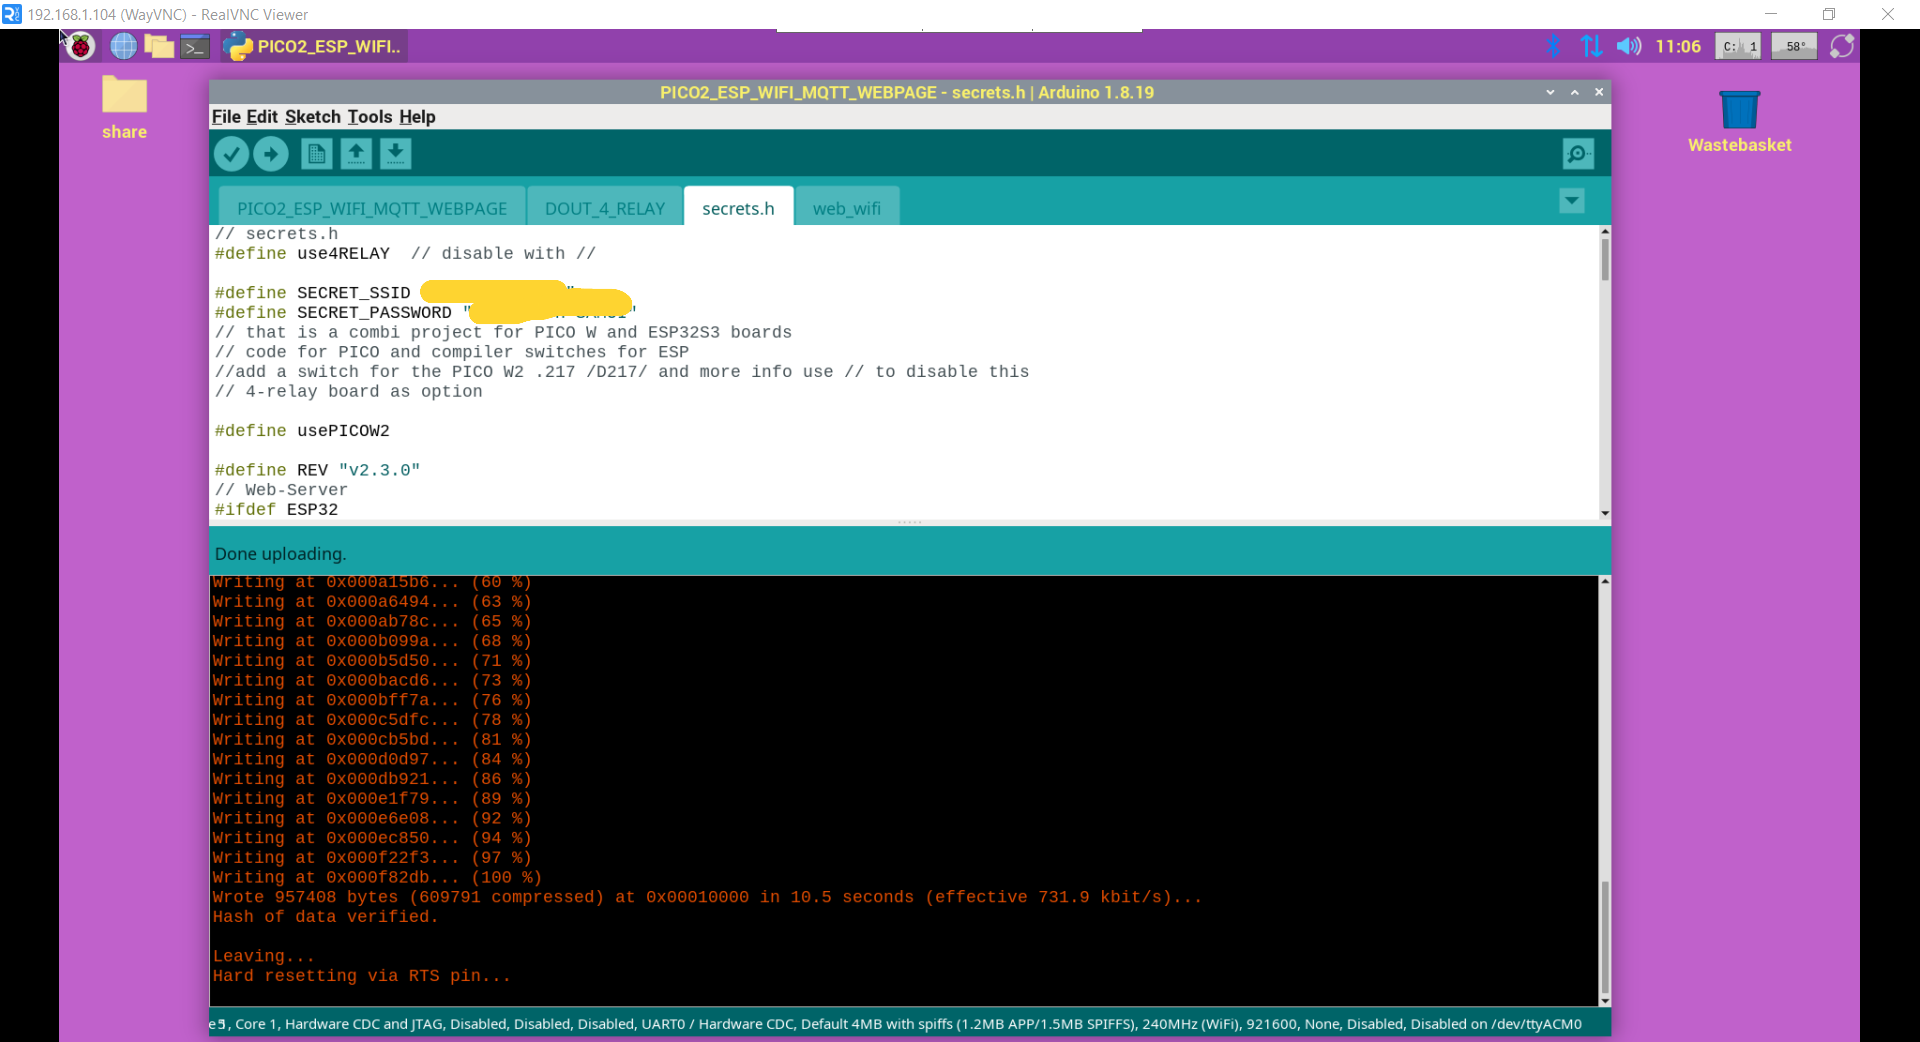
Task: Save the sketch with down-arrow icon
Action: [396, 154]
